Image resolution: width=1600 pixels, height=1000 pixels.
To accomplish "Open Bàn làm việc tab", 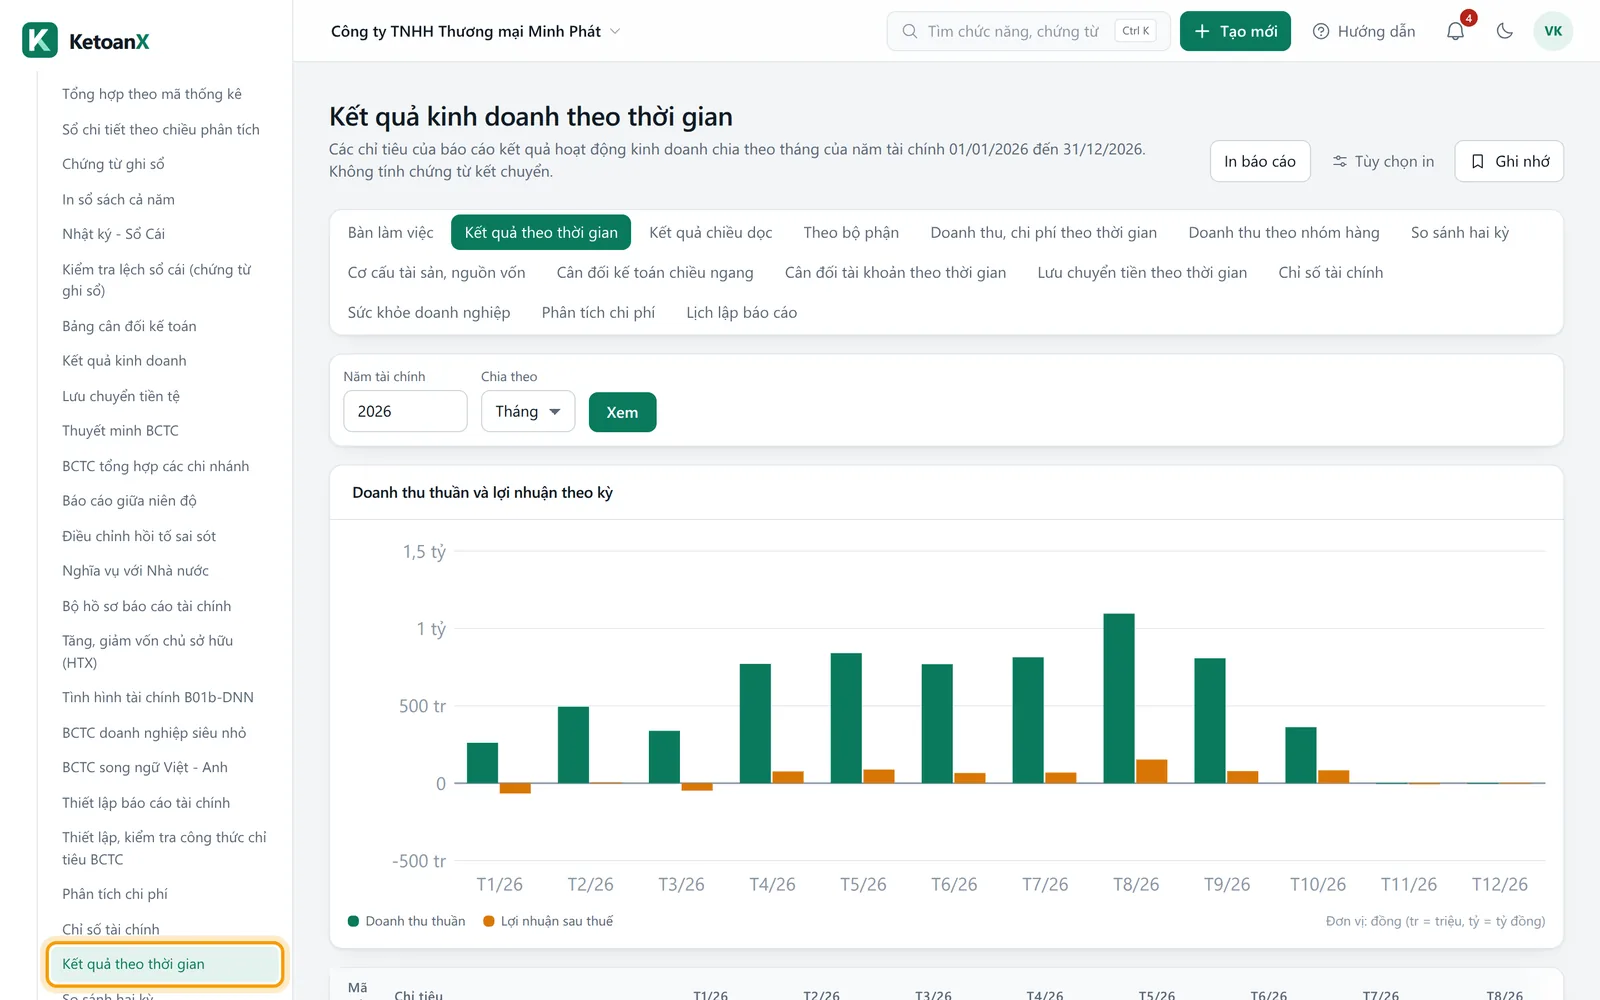I will (x=391, y=232).
